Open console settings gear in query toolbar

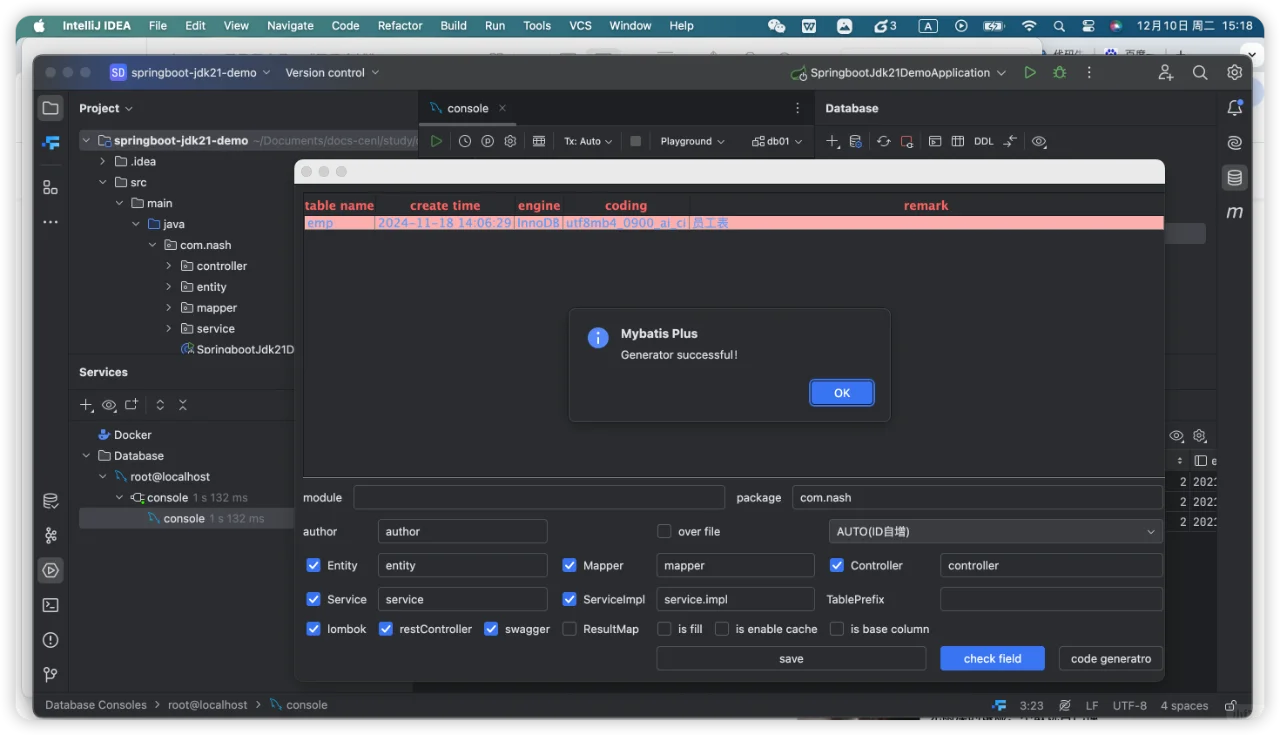(x=510, y=142)
